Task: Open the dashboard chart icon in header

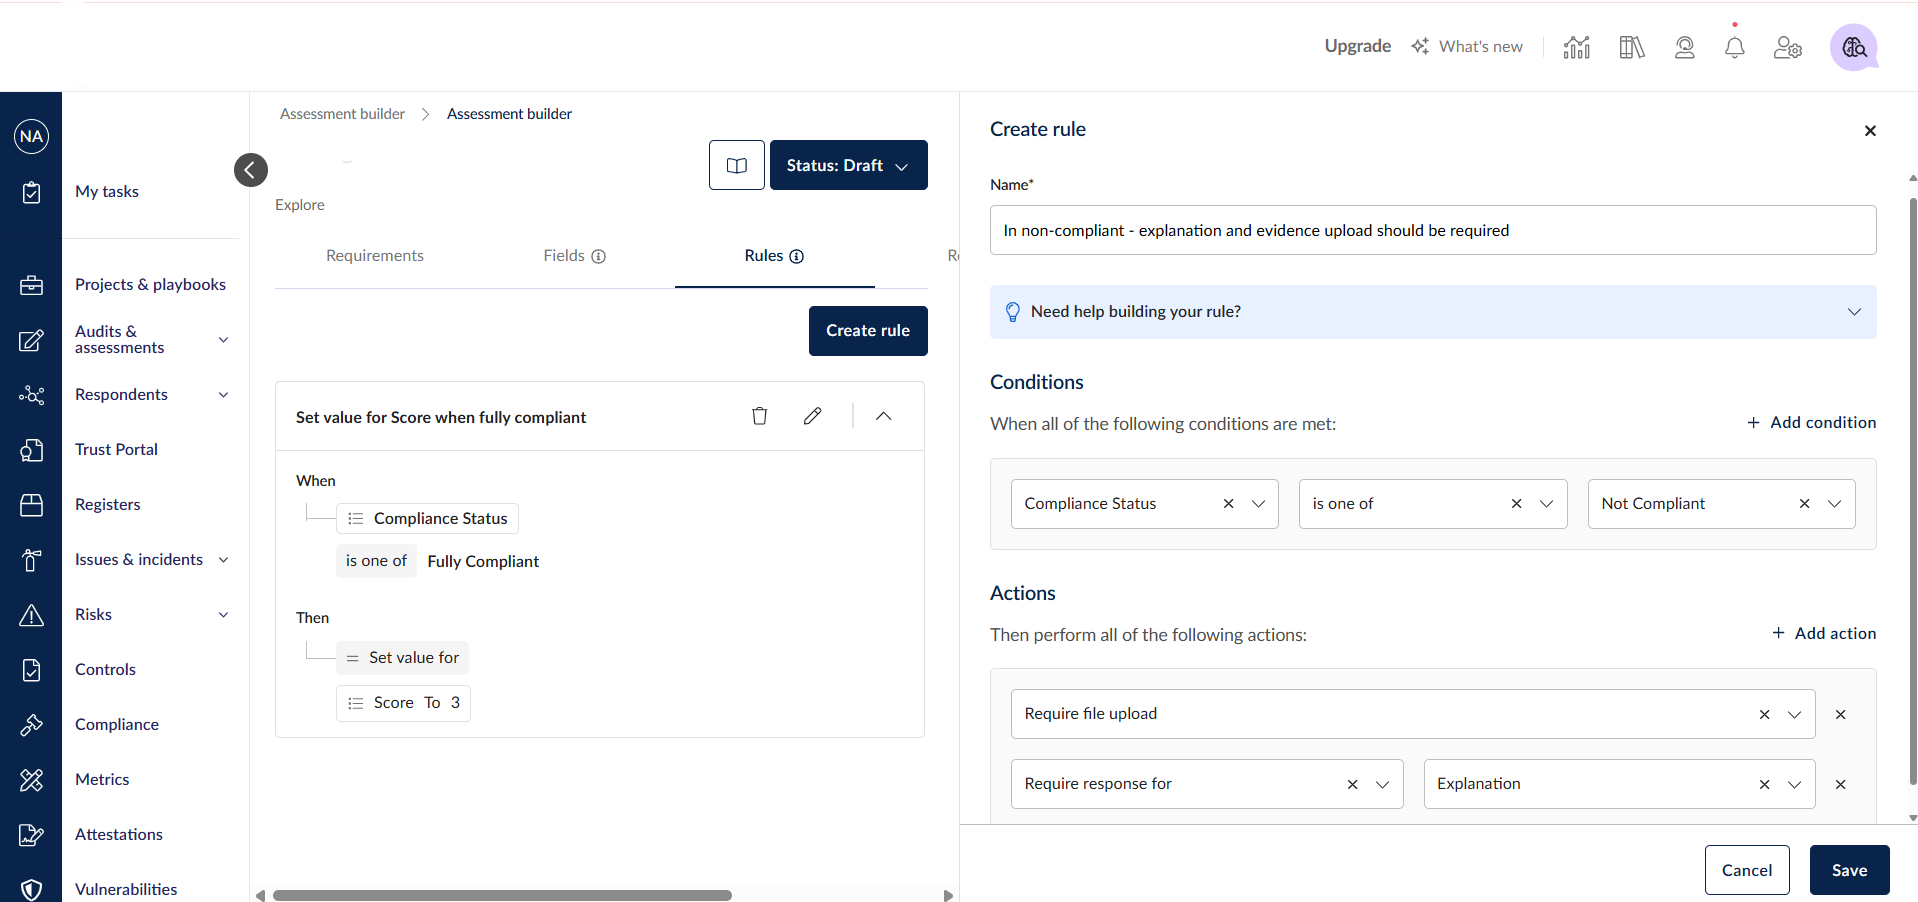Action: click(x=1577, y=47)
